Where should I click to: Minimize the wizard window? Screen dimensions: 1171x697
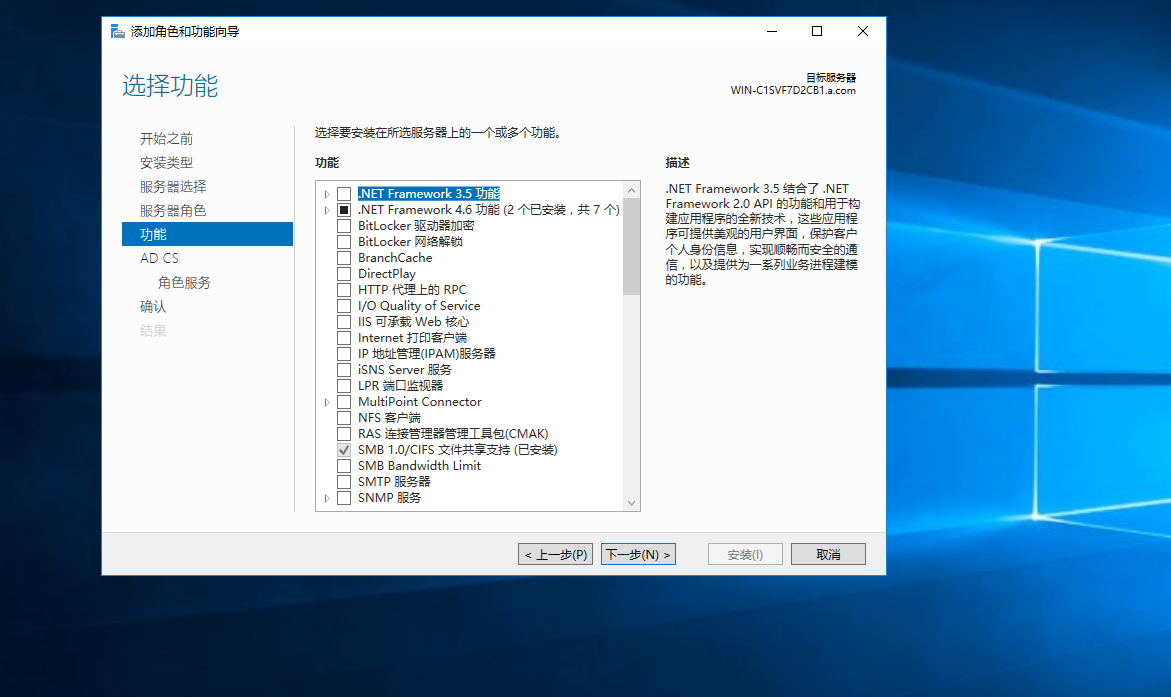click(771, 31)
